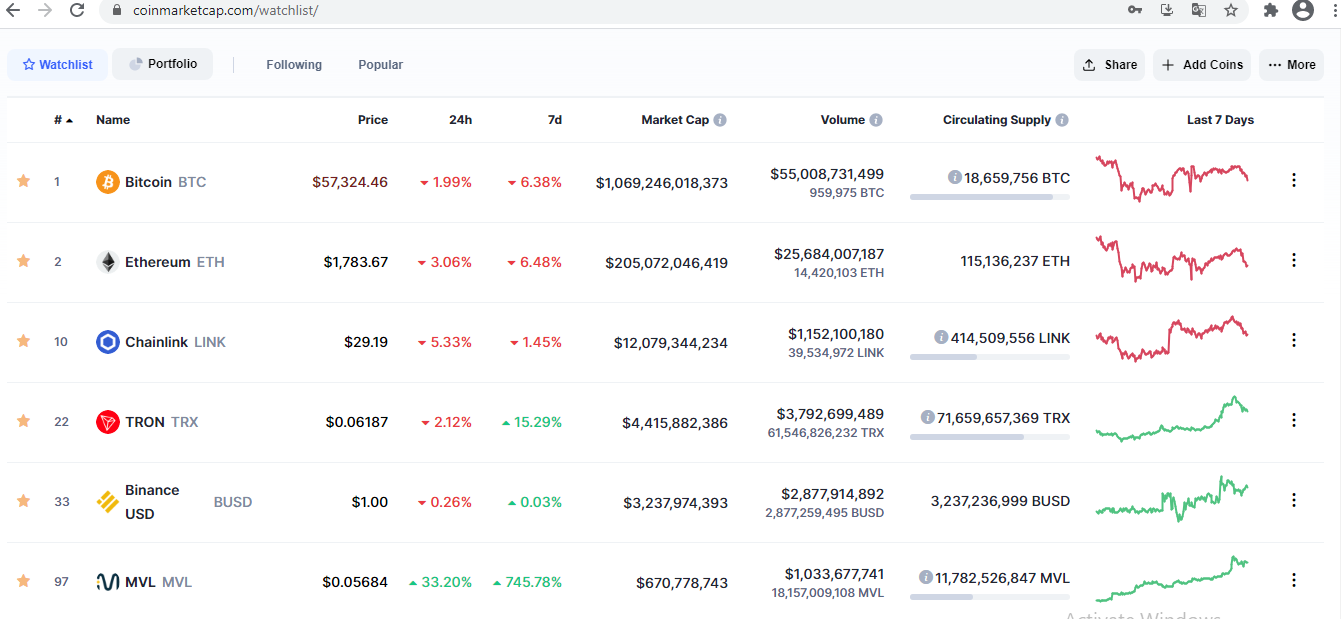The width and height of the screenshot is (1341, 619).
Task: Open the three-dot menu for Chainlink
Action: 1294,340
